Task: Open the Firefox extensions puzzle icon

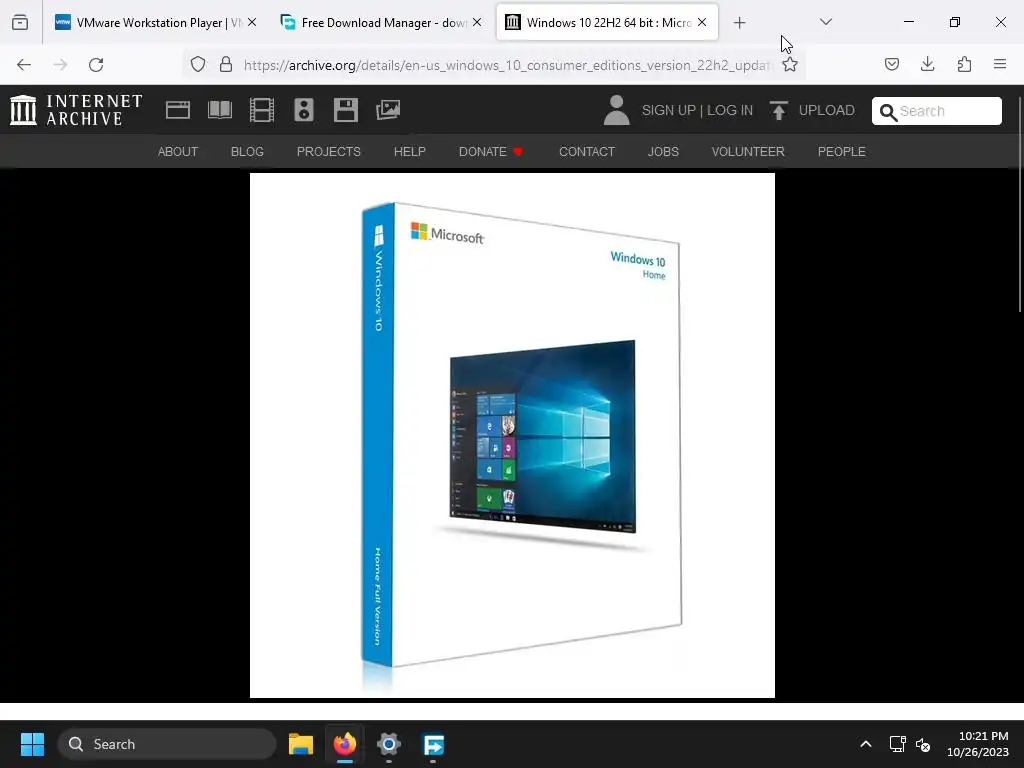Action: click(x=964, y=65)
